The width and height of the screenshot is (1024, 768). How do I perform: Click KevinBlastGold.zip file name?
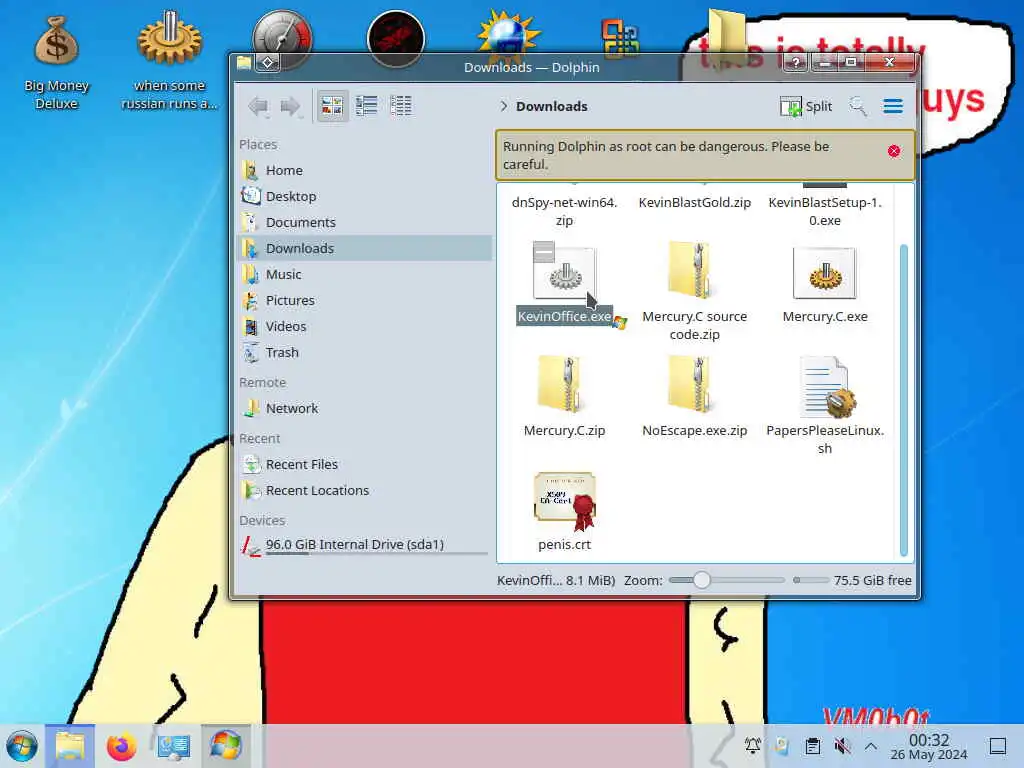pos(694,203)
